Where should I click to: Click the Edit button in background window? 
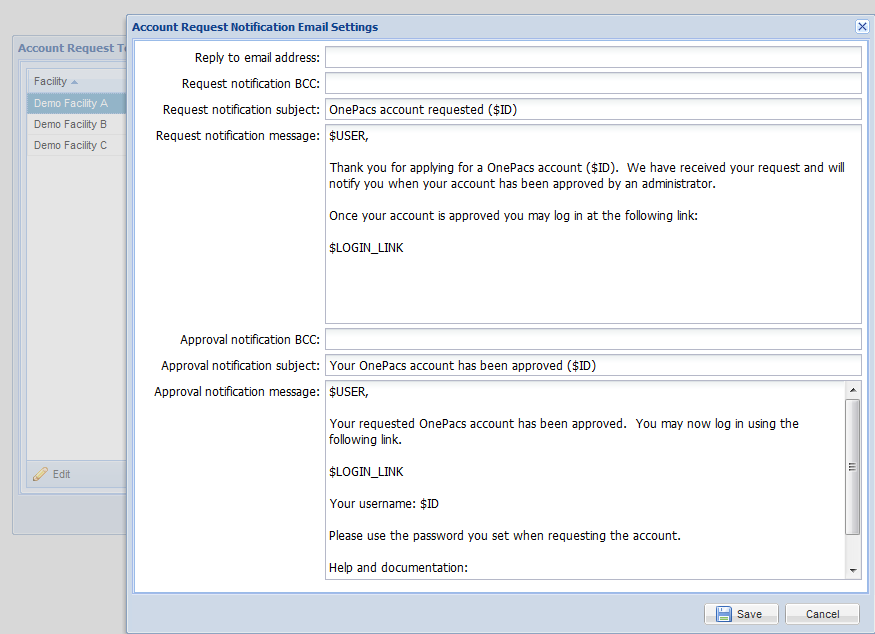[52, 474]
